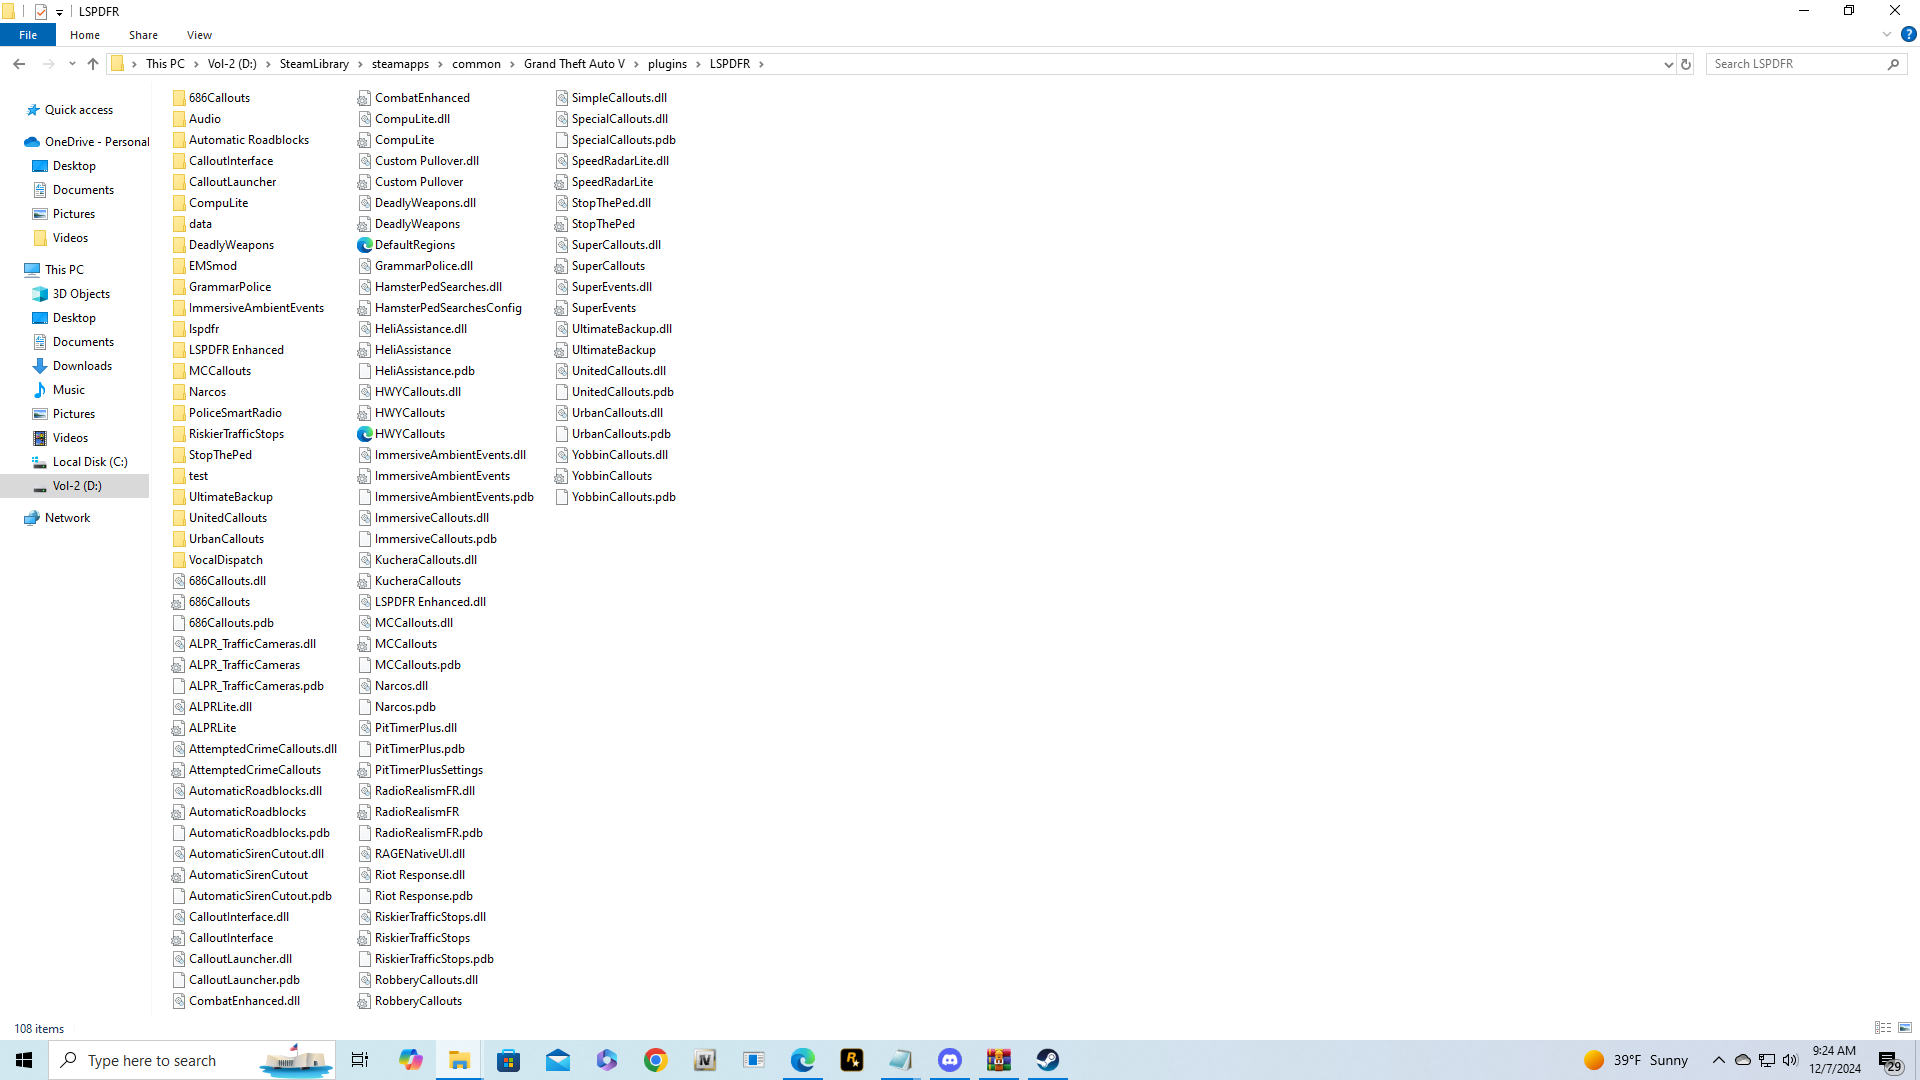Click the Search LSPDFR field

pyautogui.click(x=1797, y=64)
